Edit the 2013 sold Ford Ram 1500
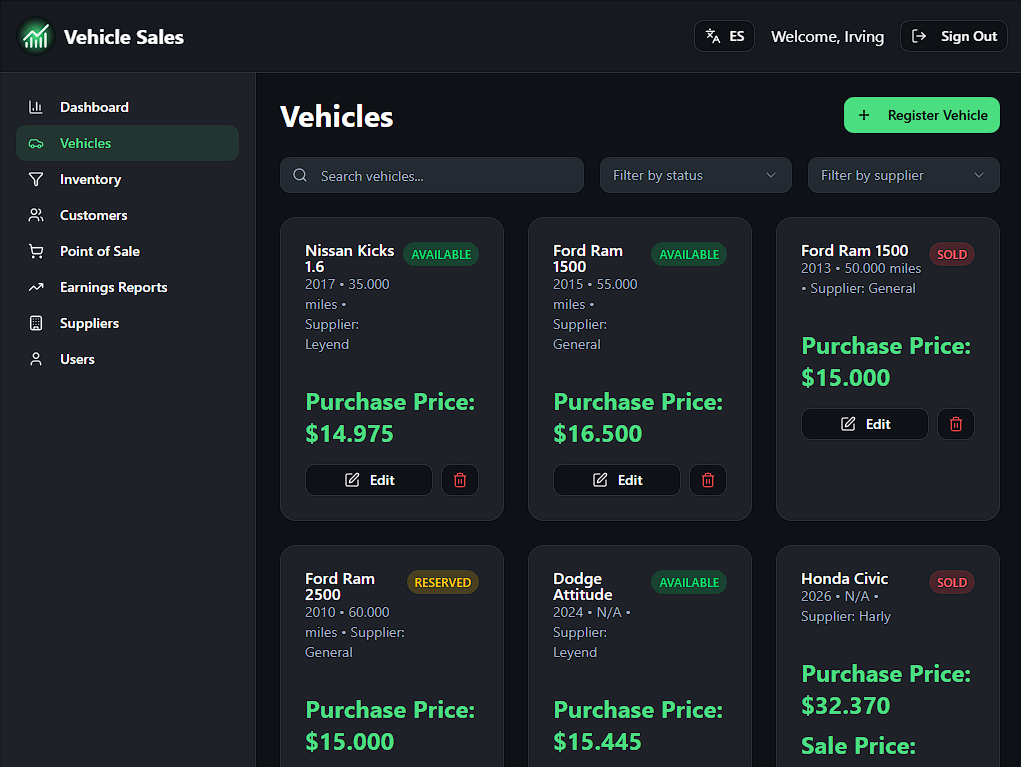The width and height of the screenshot is (1021, 767). point(865,424)
